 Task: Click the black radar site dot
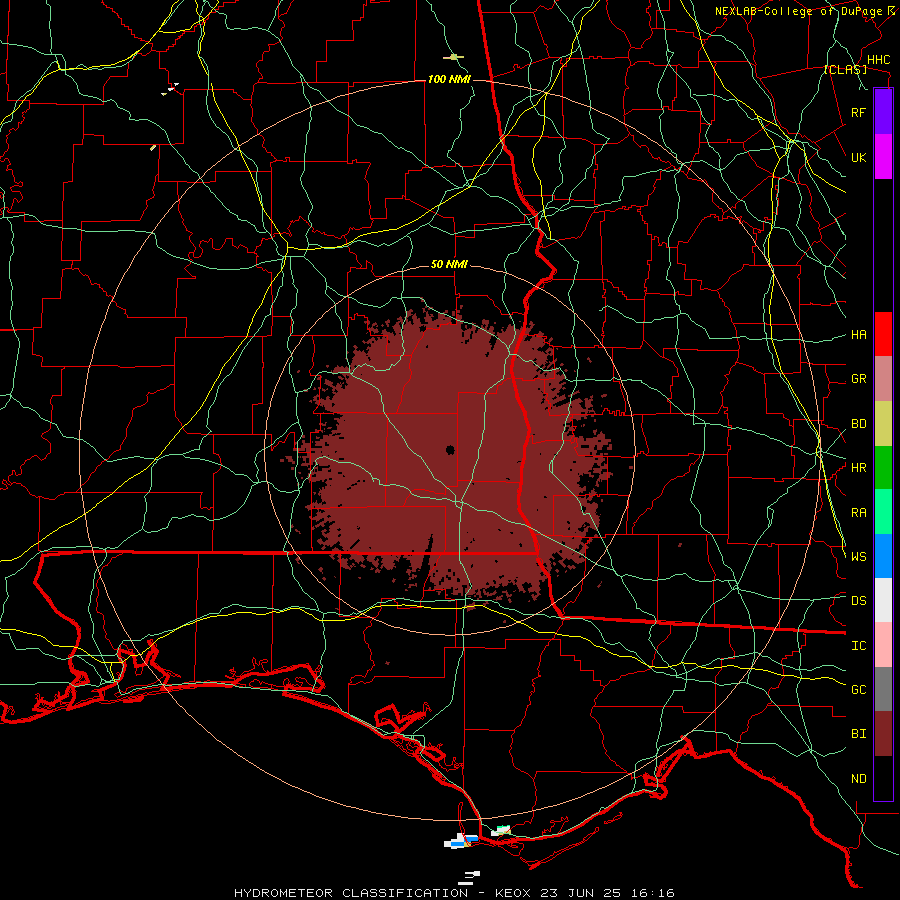[x=450, y=450]
